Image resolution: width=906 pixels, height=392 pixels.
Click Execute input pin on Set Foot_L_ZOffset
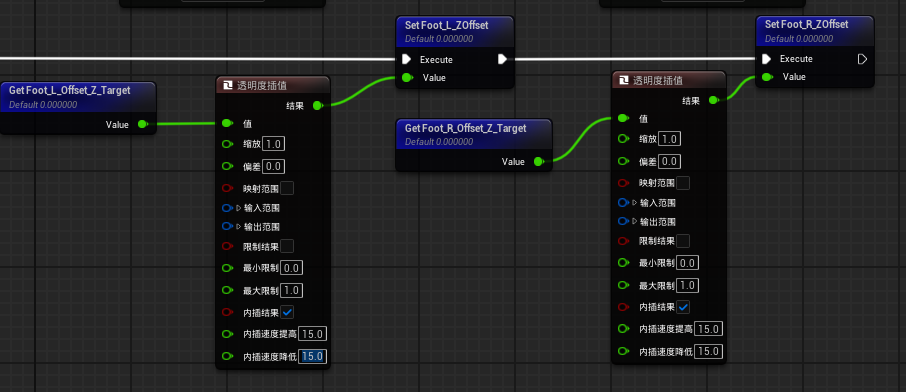406,59
